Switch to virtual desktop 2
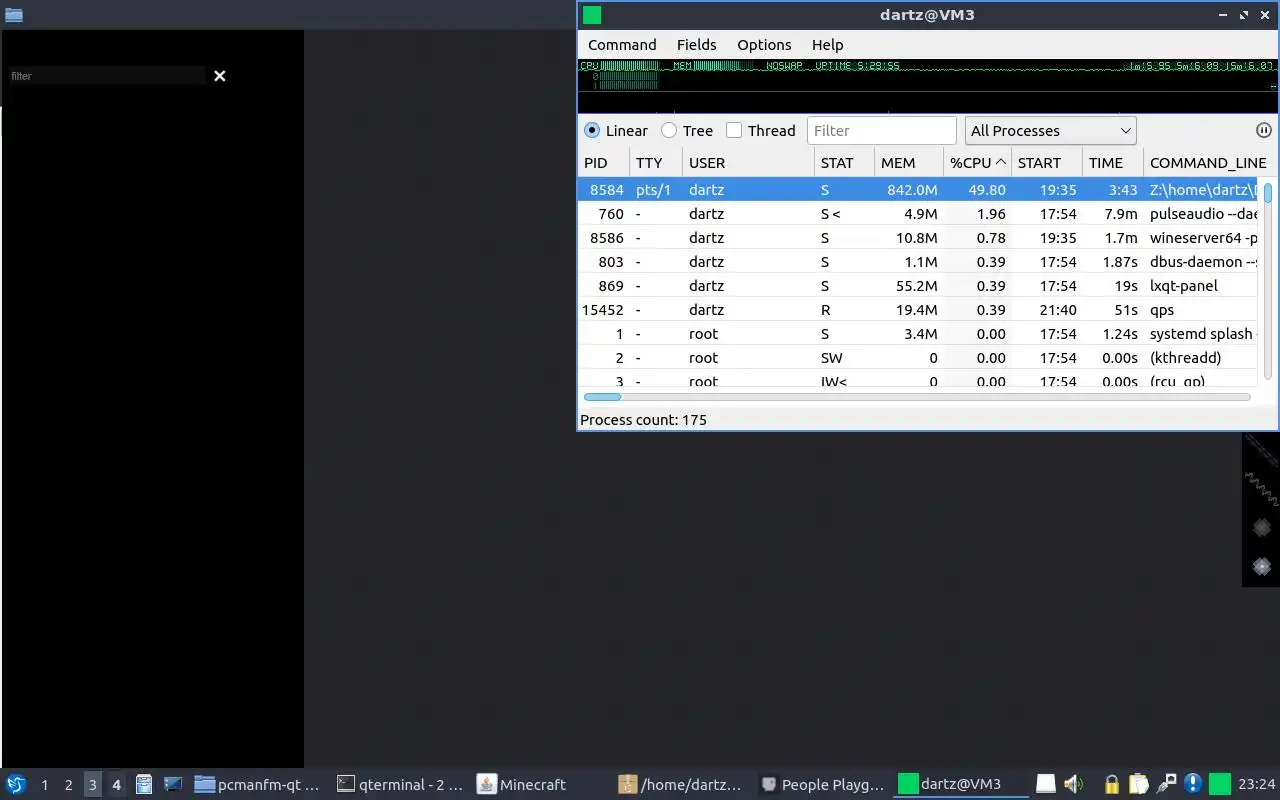 [x=68, y=785]
